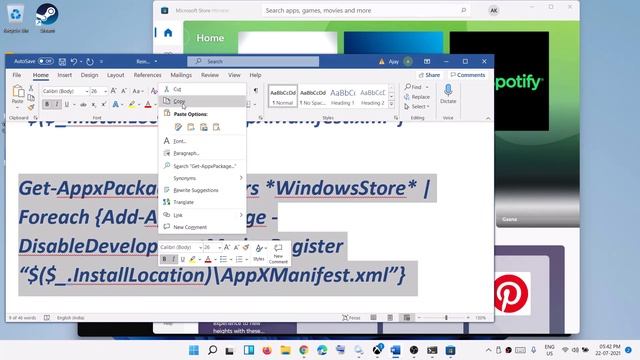Toggle the AutoSave switch in Word
Viewport: 640px width, 360px height.
point(46,61)
